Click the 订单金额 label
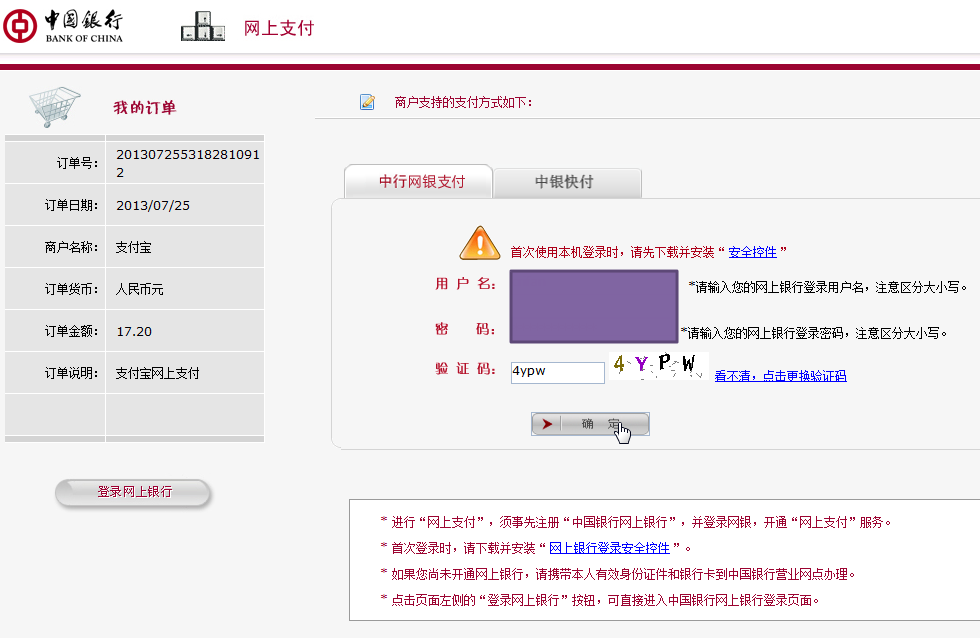This screenshot has height=638, width=980. 71,331
